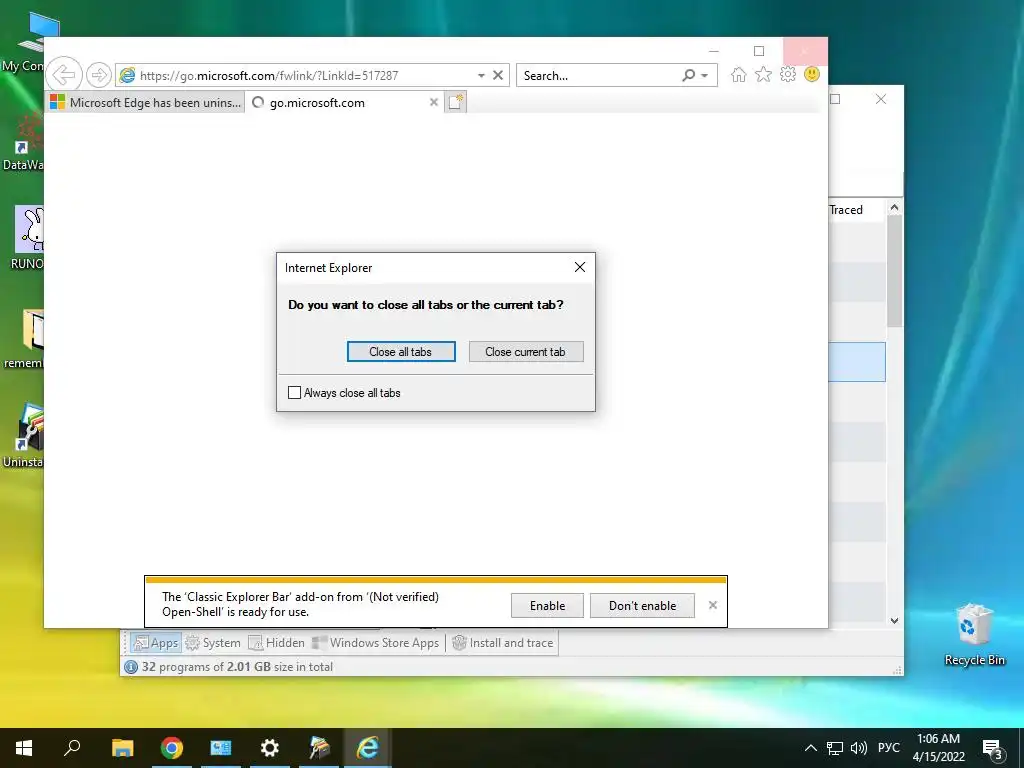Screen dimensions: 1024x768
Task: Open the Windows Start menu
Action: (x=24, y=748)
